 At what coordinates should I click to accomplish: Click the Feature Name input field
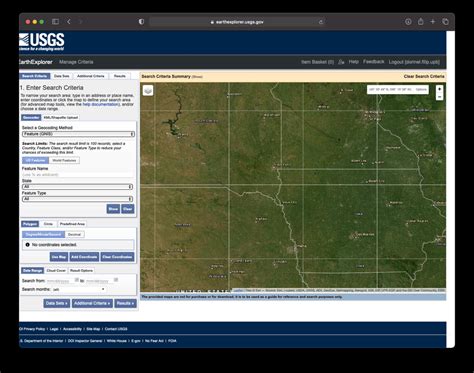coord(78,174)
